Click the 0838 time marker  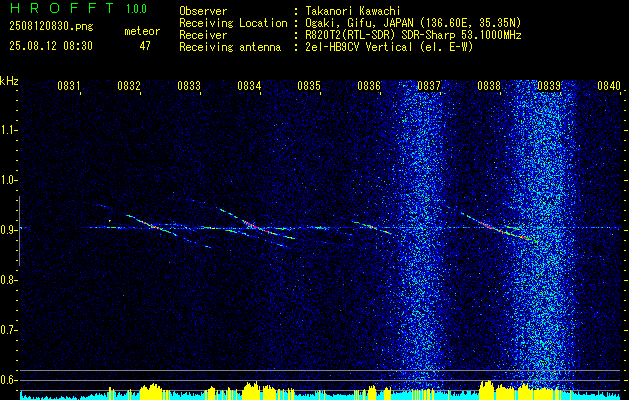point(489,85)
